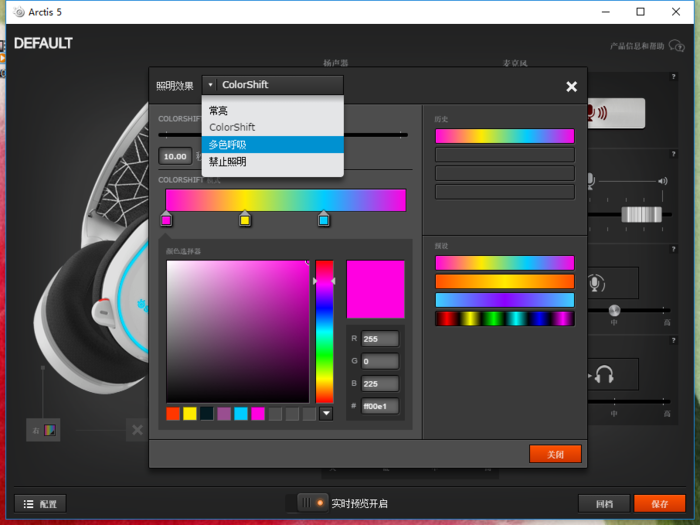Click the top-right question mark help
This screenshot has height=525, width=700.
click(674, 77)
